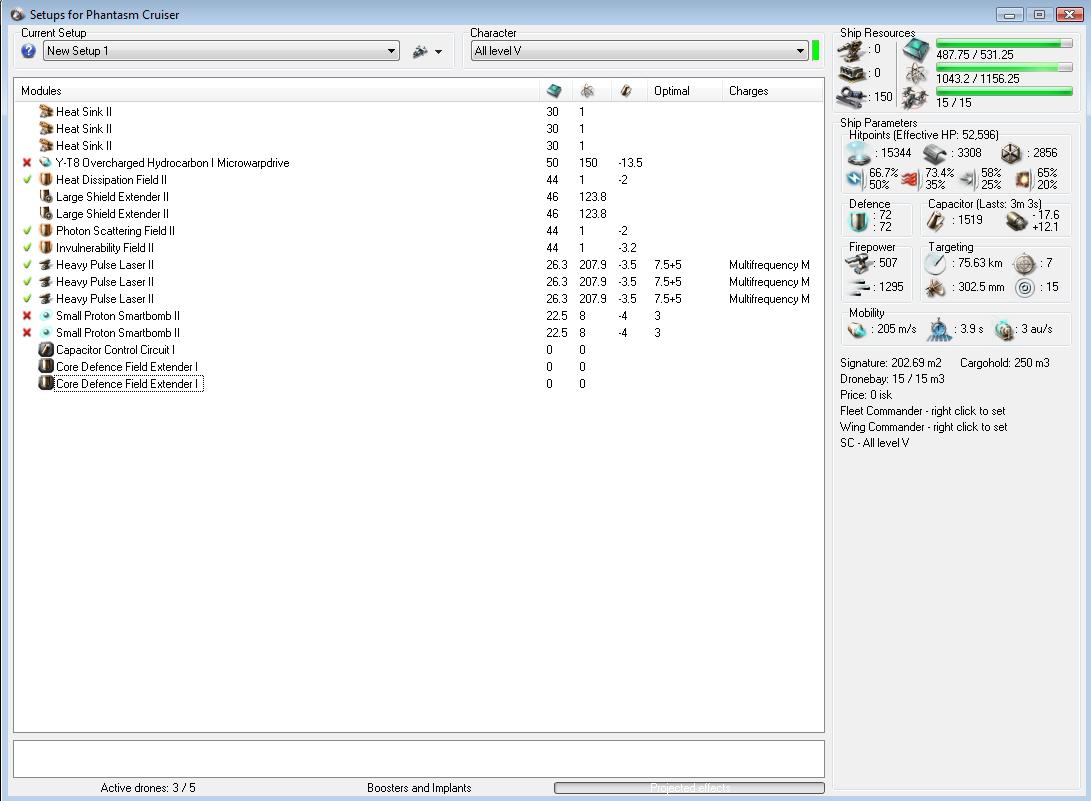Click Active drones 3 / 5 label

point(148,788)
